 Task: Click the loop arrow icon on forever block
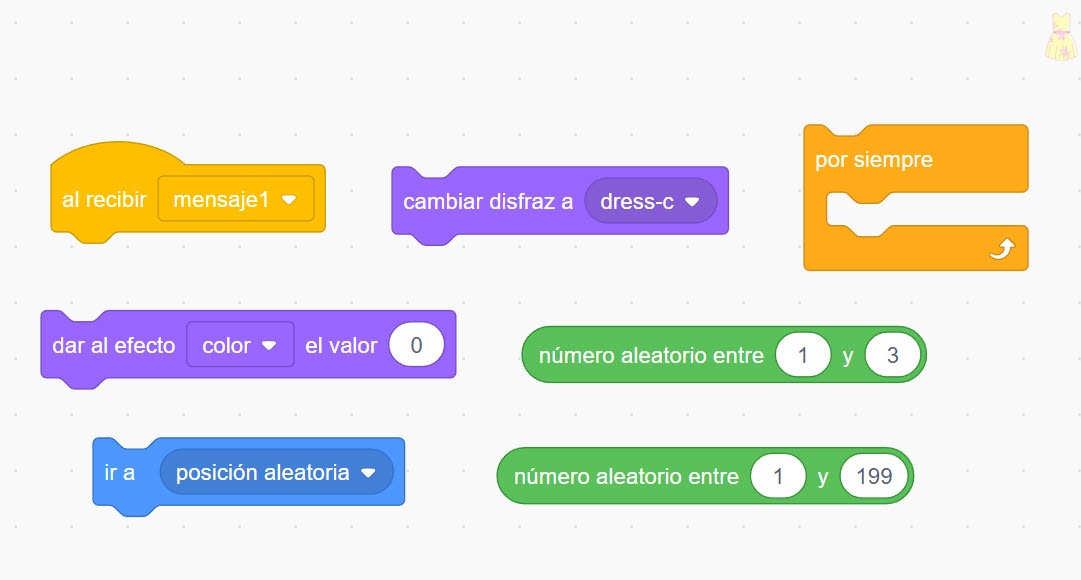(x=1001, y=251)
